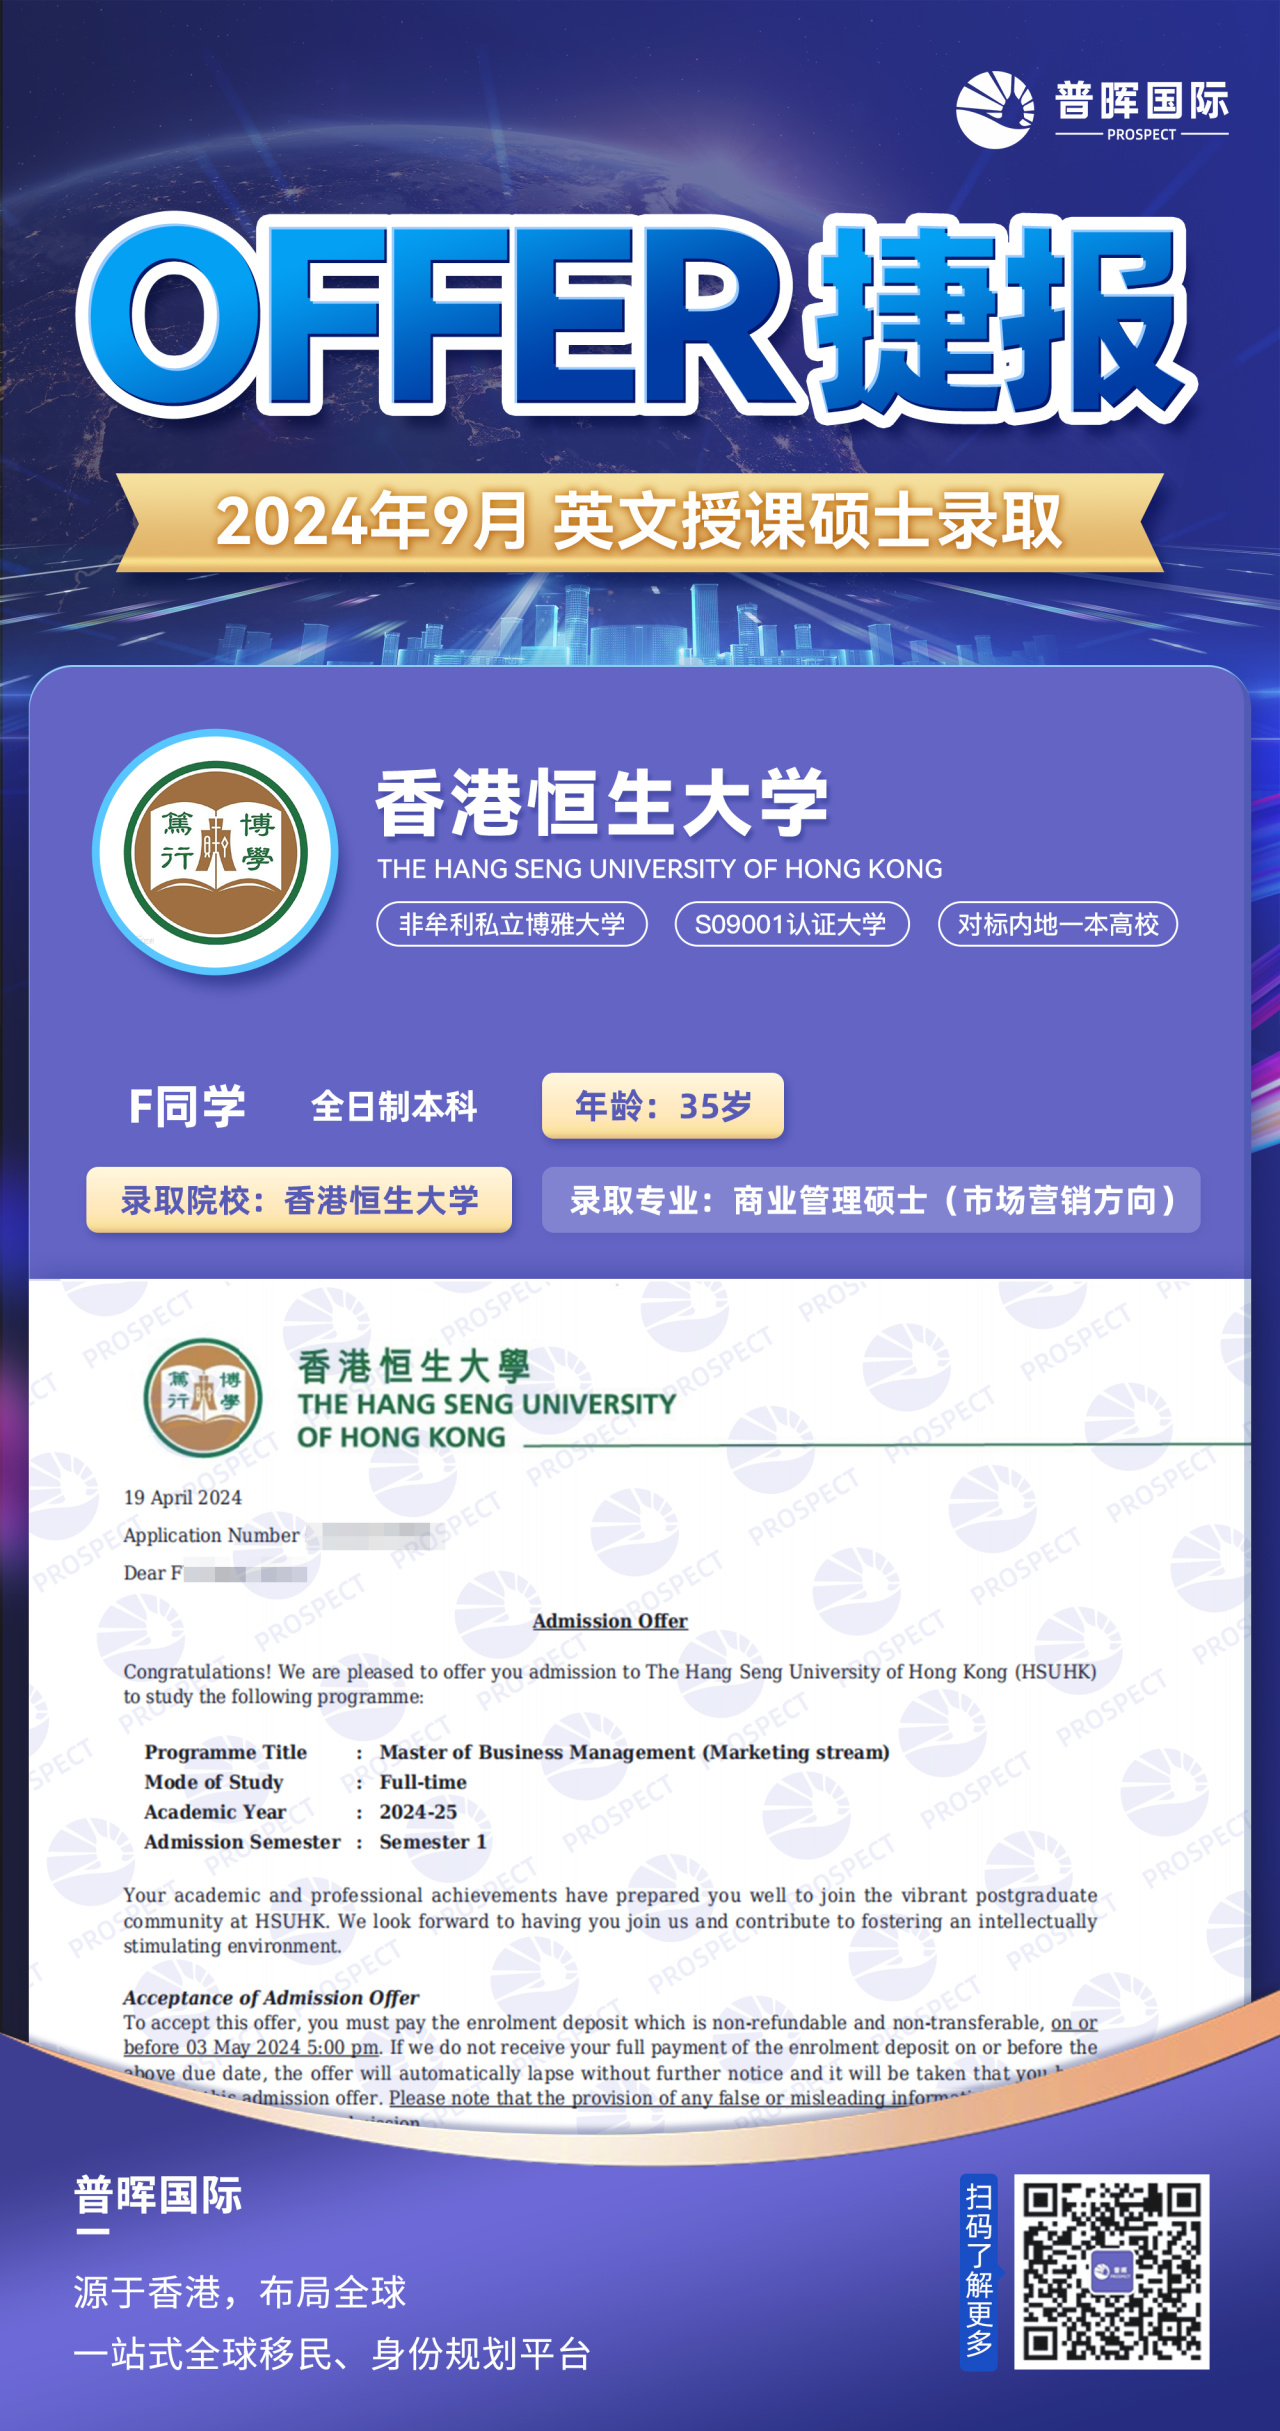
Task: Click the 录取专业 商业管理硕士 badge
Action: tap(871, 1200)
